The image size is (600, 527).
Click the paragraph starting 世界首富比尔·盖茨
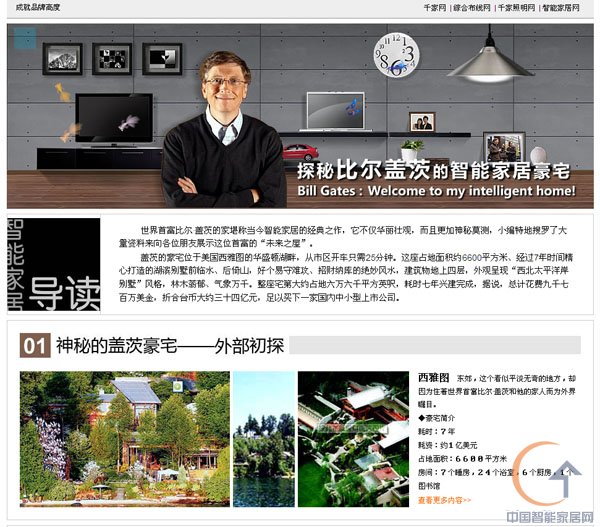click(342, 237)
